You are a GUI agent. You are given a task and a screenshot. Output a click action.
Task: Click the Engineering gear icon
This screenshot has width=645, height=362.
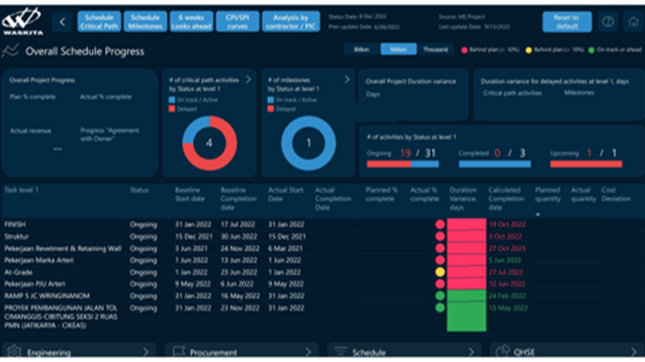pyautogui.click(x=14, y=351)
